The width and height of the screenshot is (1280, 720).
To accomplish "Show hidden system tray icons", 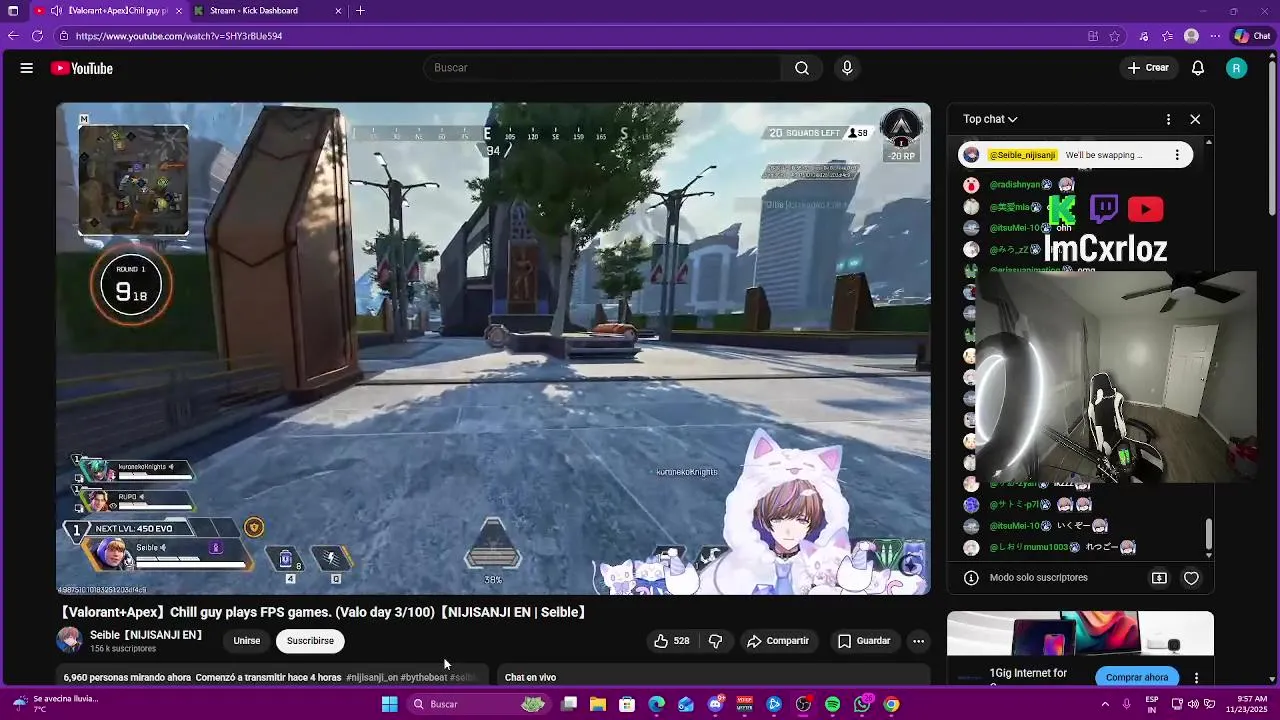I will coord(1104,704).
